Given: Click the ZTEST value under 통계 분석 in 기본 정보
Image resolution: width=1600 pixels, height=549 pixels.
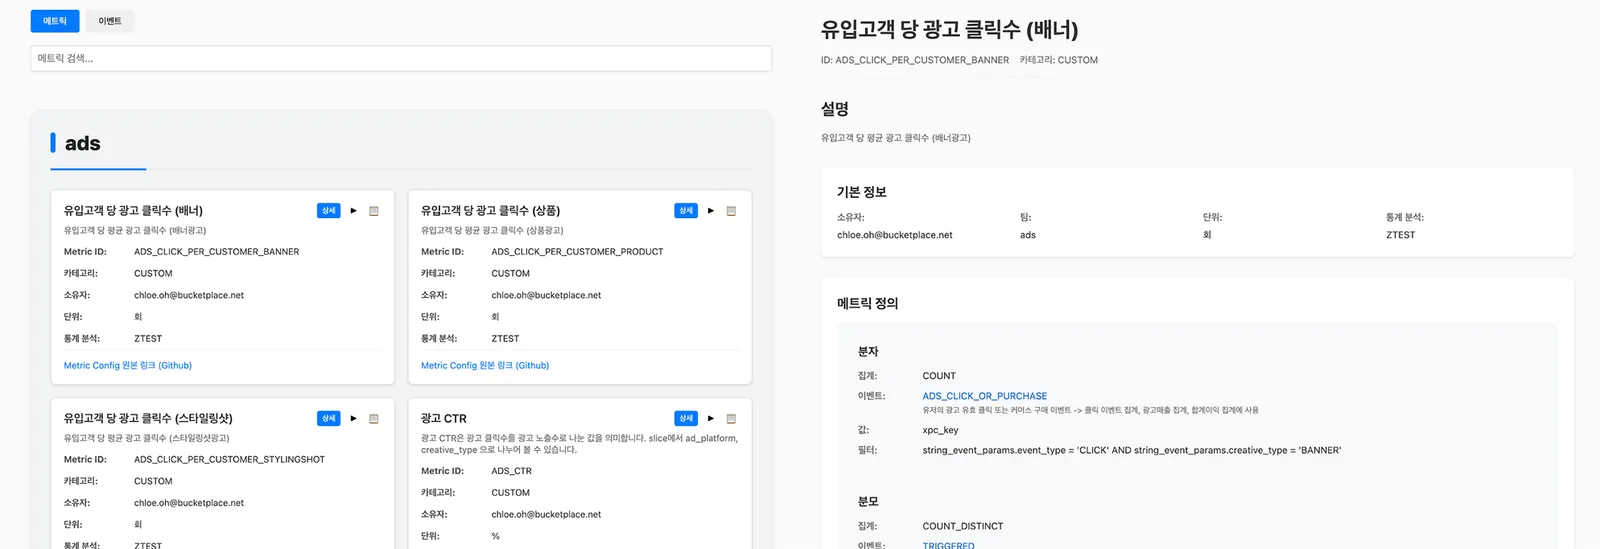Looking at the screenshot, I should pos(1401,236).
